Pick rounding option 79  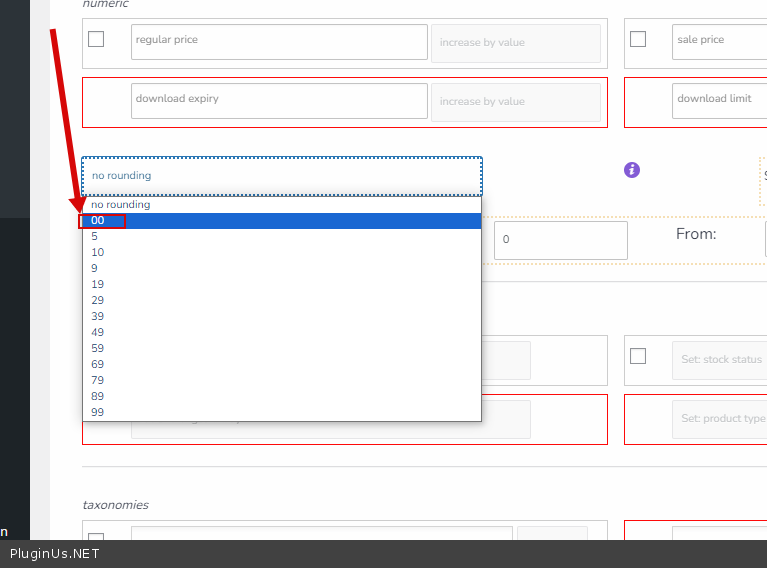[98, 380]
